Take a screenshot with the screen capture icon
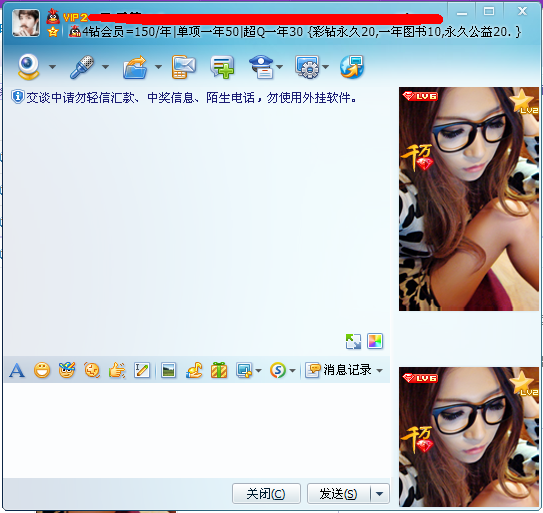Viewport: 543px width, 513px height. coord(244,371)
